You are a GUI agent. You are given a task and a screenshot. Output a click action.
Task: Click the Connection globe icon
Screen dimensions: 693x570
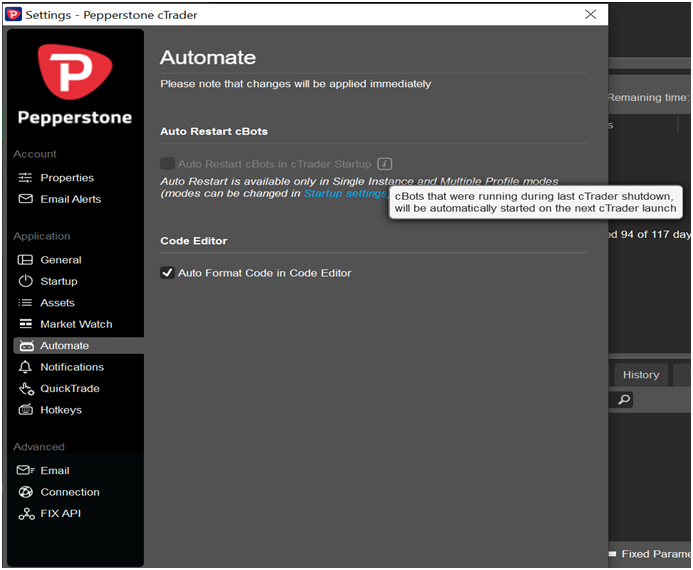pyautogui.click(x=25, y=492)
